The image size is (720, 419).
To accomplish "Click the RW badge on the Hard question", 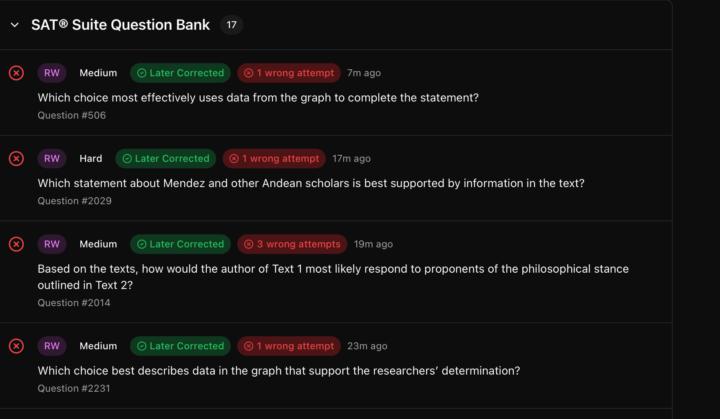I will [52, 158].
